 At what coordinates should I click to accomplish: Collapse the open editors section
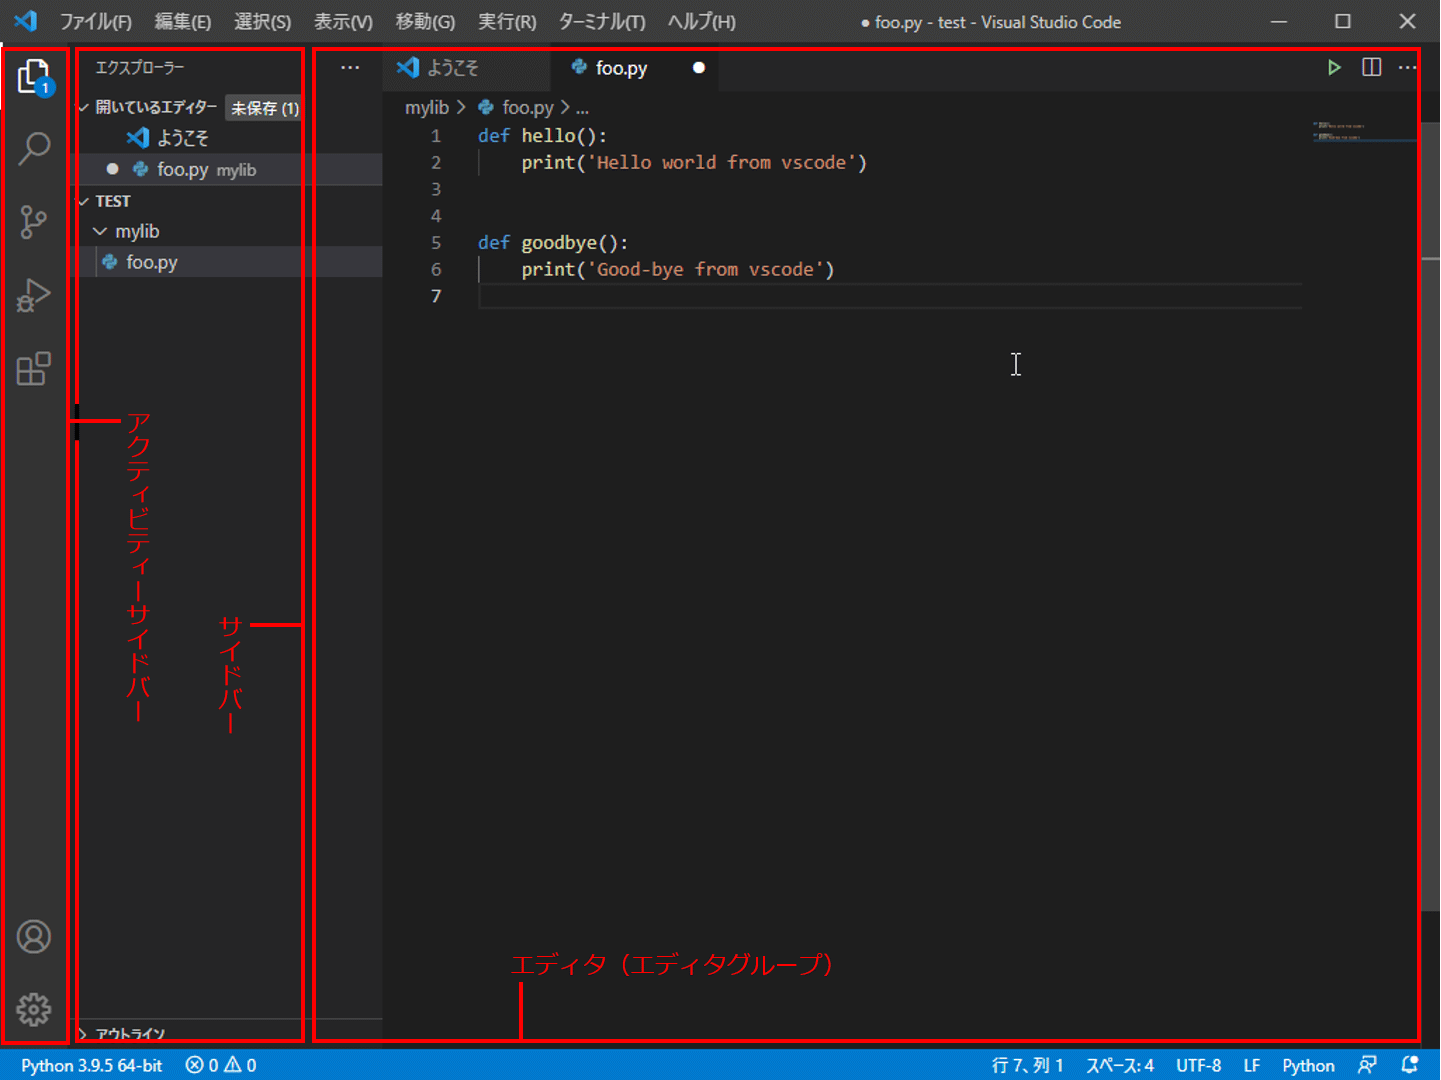[84, 108]
